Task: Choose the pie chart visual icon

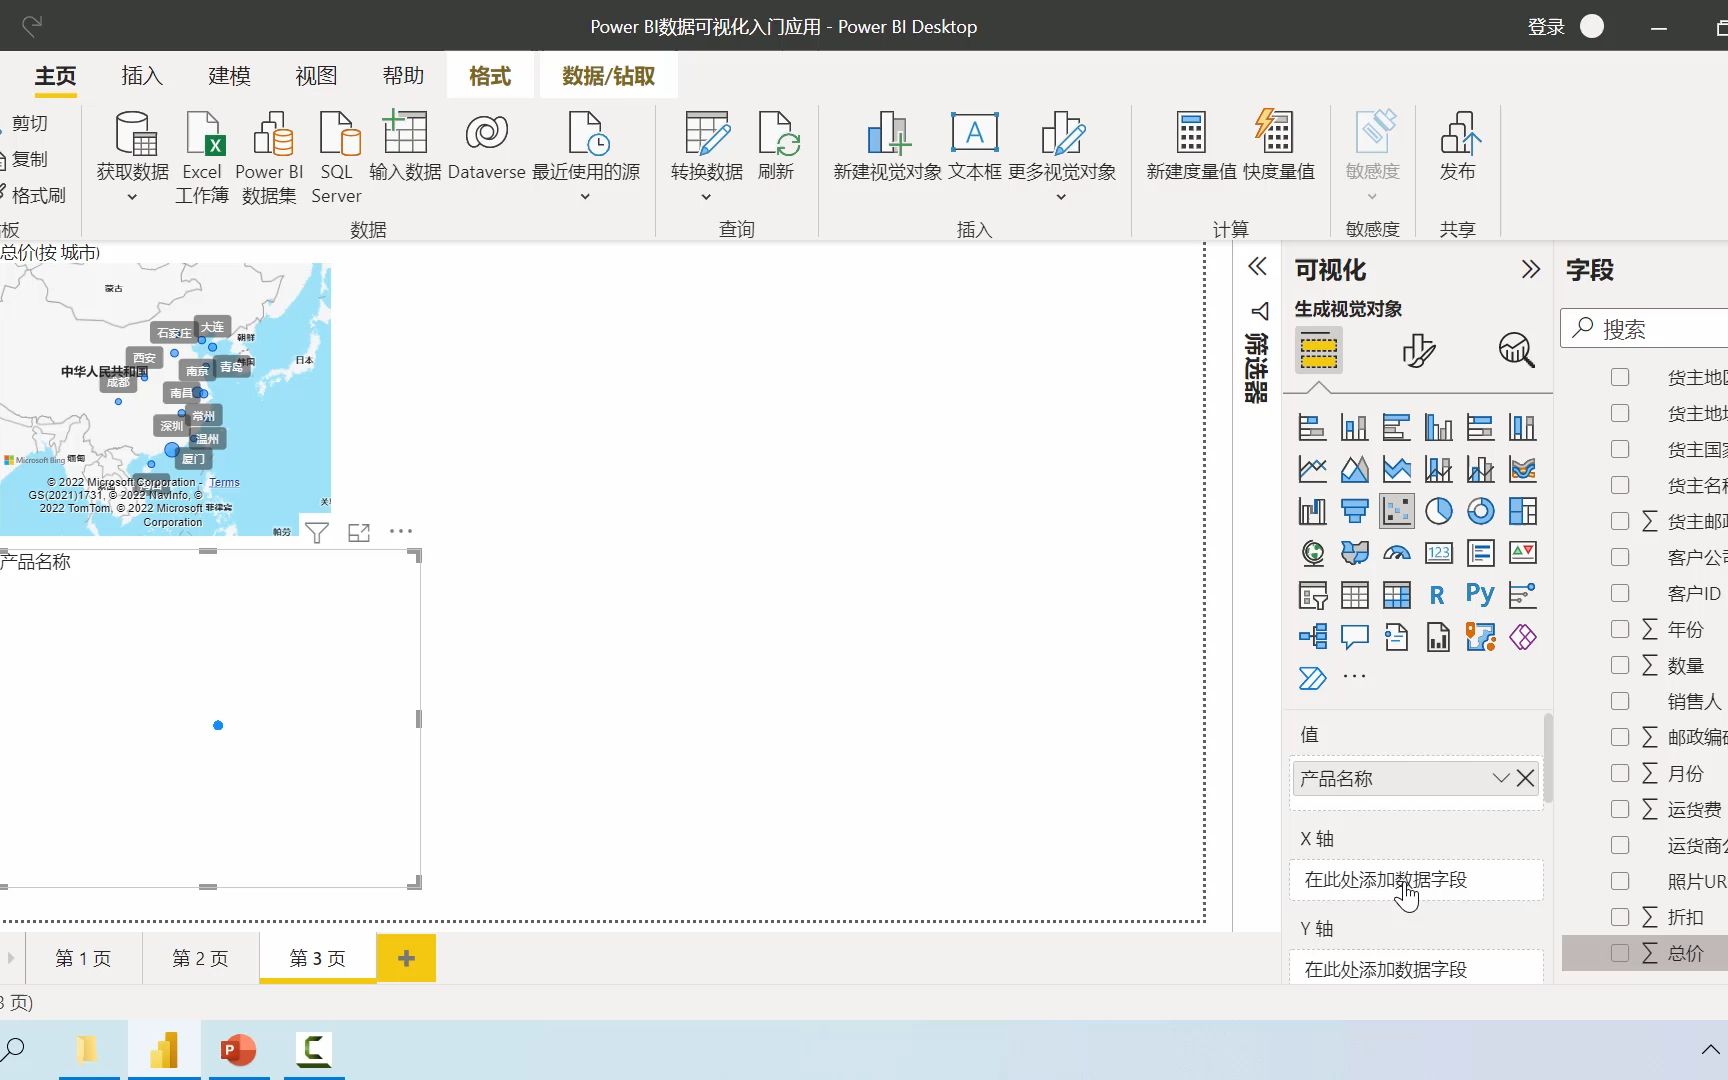Action: 1438,511
